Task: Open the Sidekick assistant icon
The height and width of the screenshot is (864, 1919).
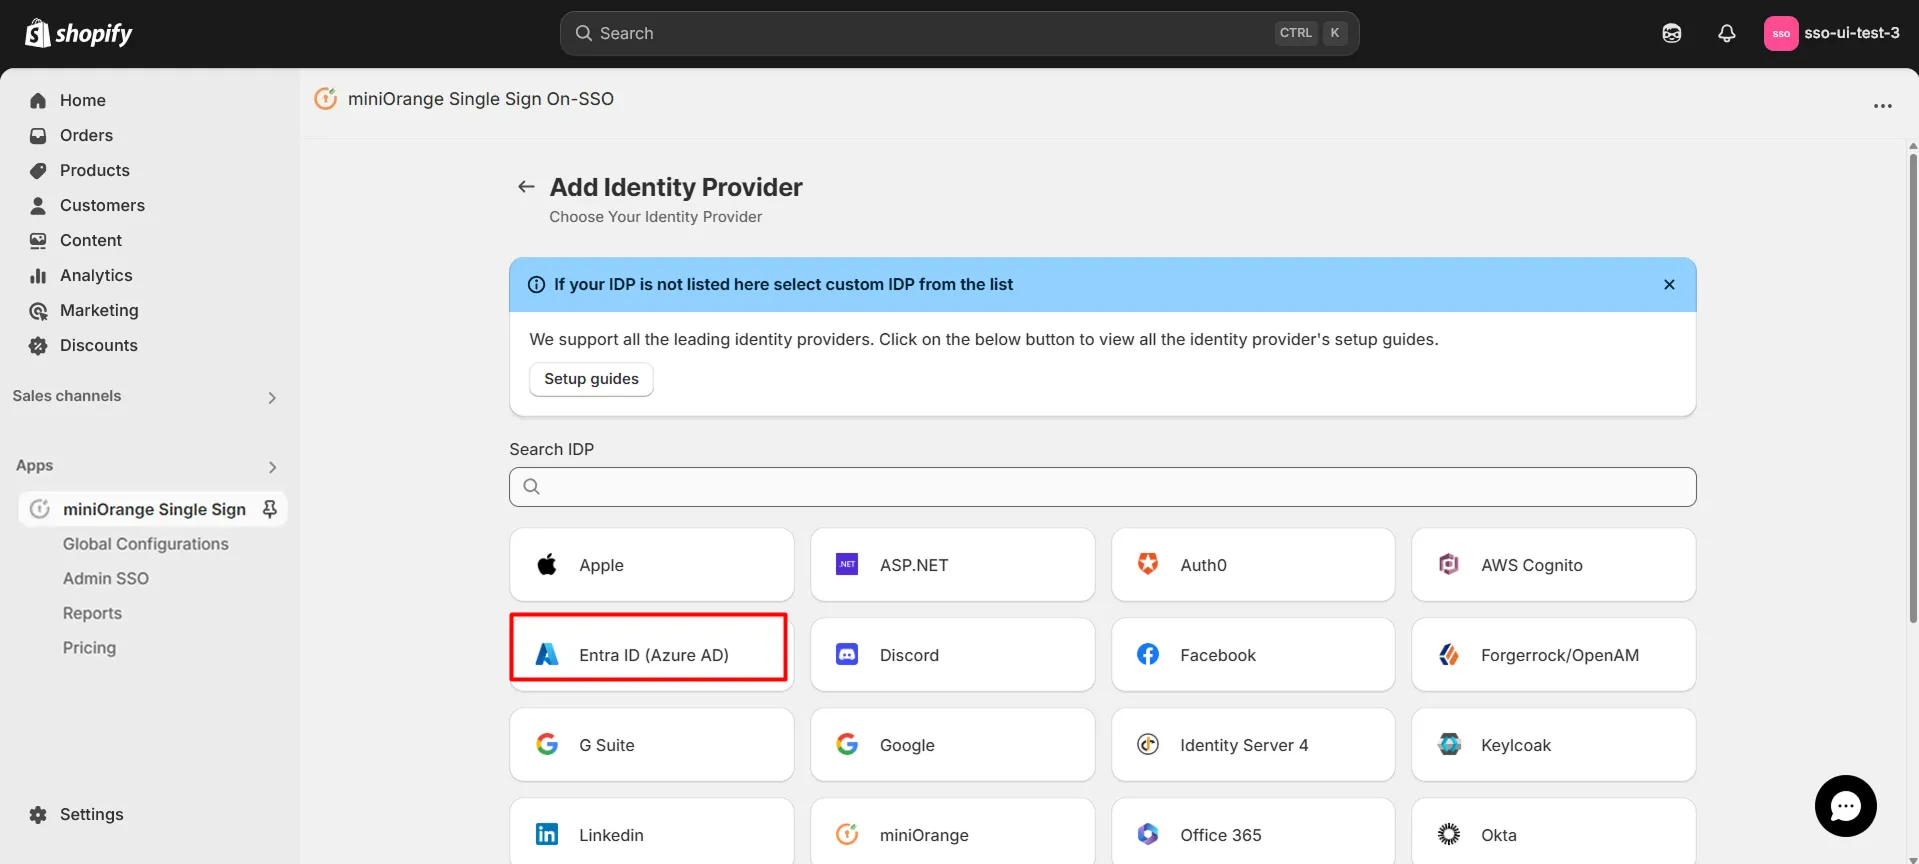Action: (x=1671, y=33)
